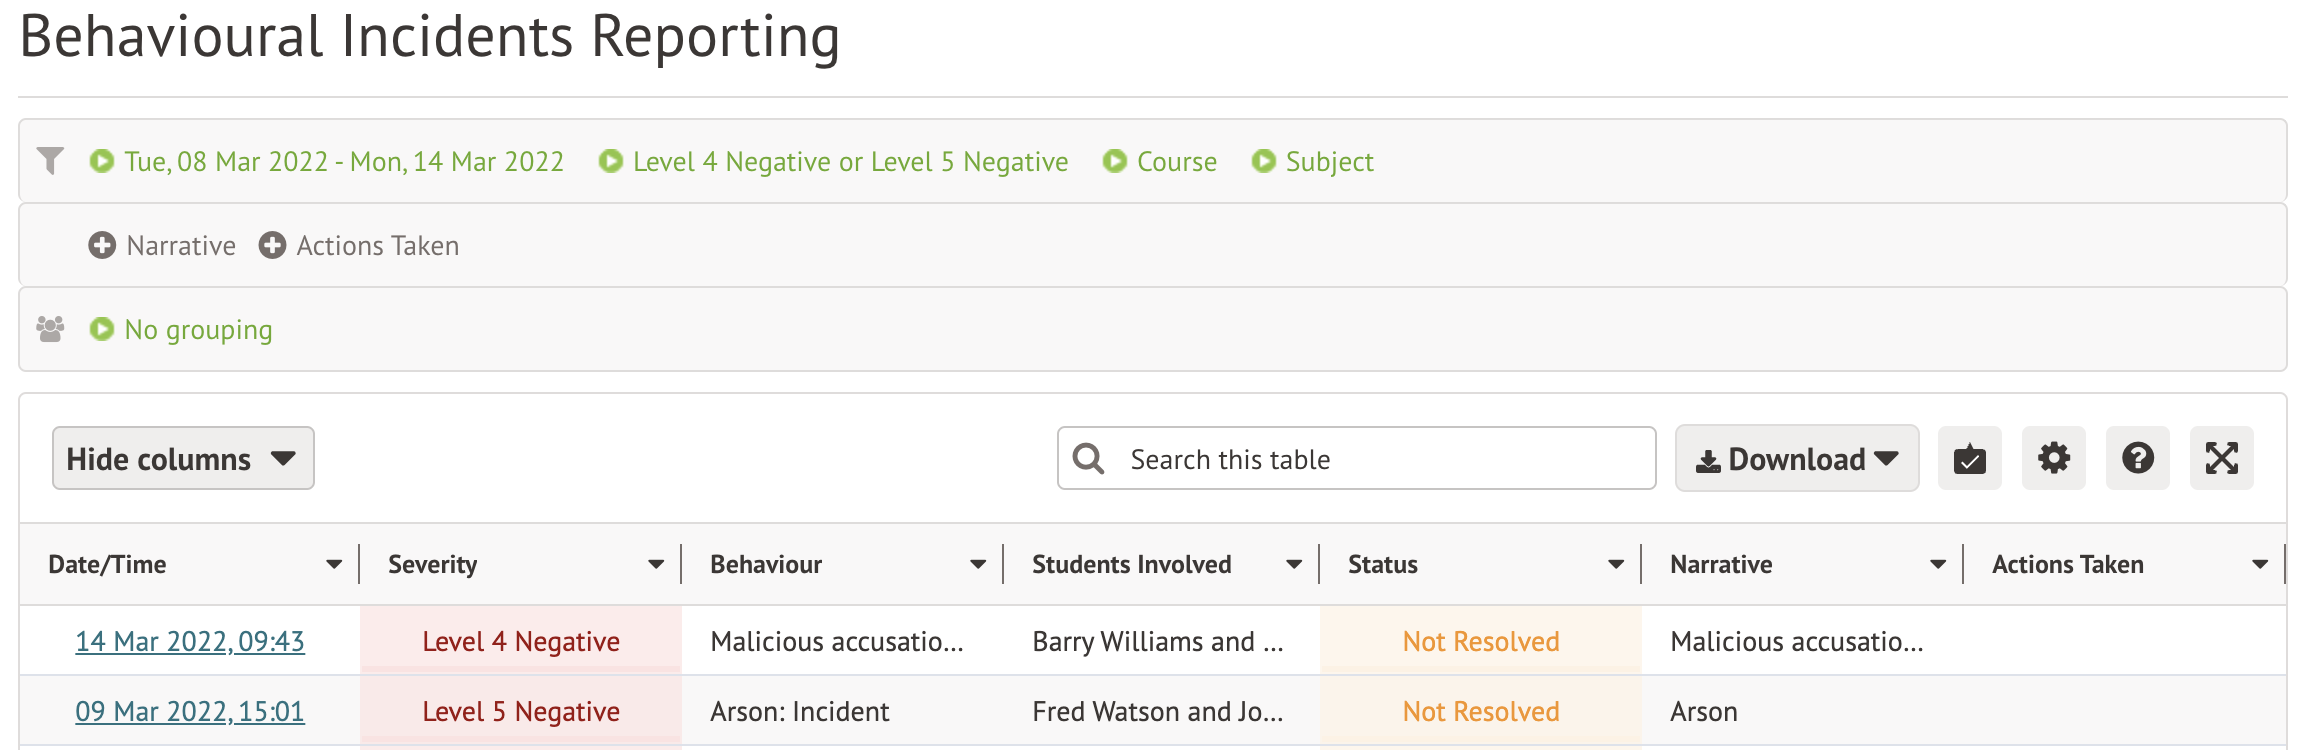This screenshot has height=750, width=2308.
Task: Open the Download dropdown
Action: [1796, 459]
